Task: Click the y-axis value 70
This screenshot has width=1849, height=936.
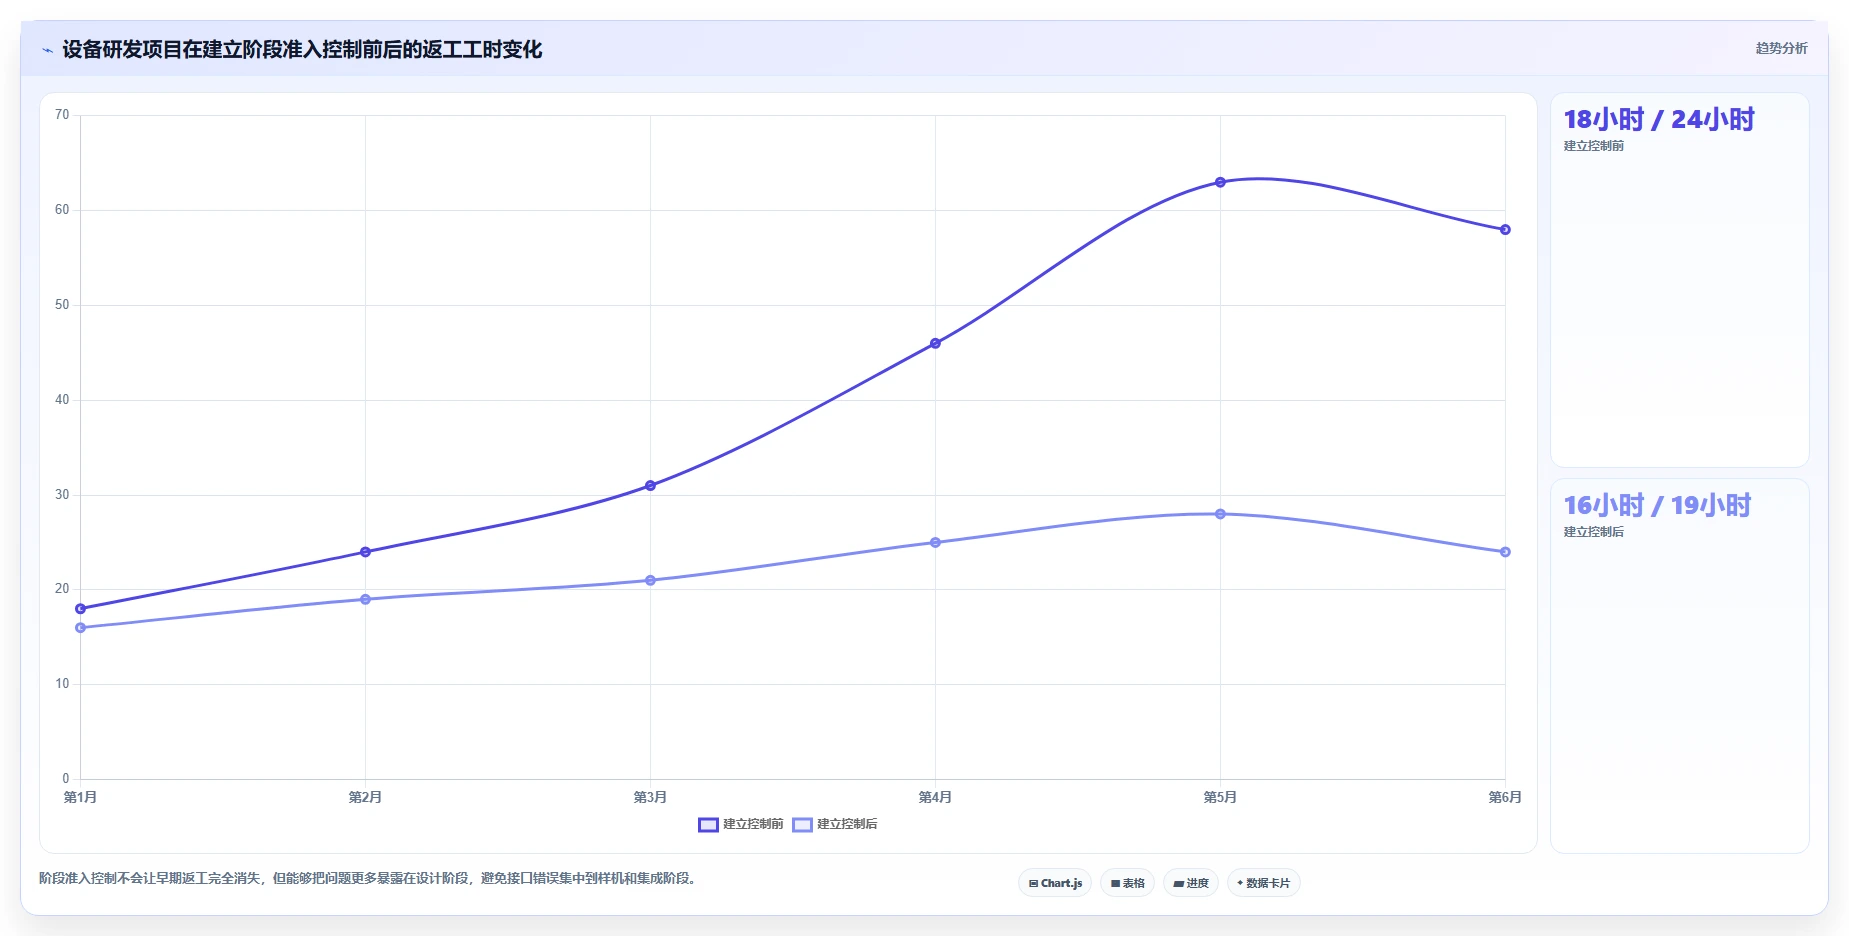Action: 62,115
